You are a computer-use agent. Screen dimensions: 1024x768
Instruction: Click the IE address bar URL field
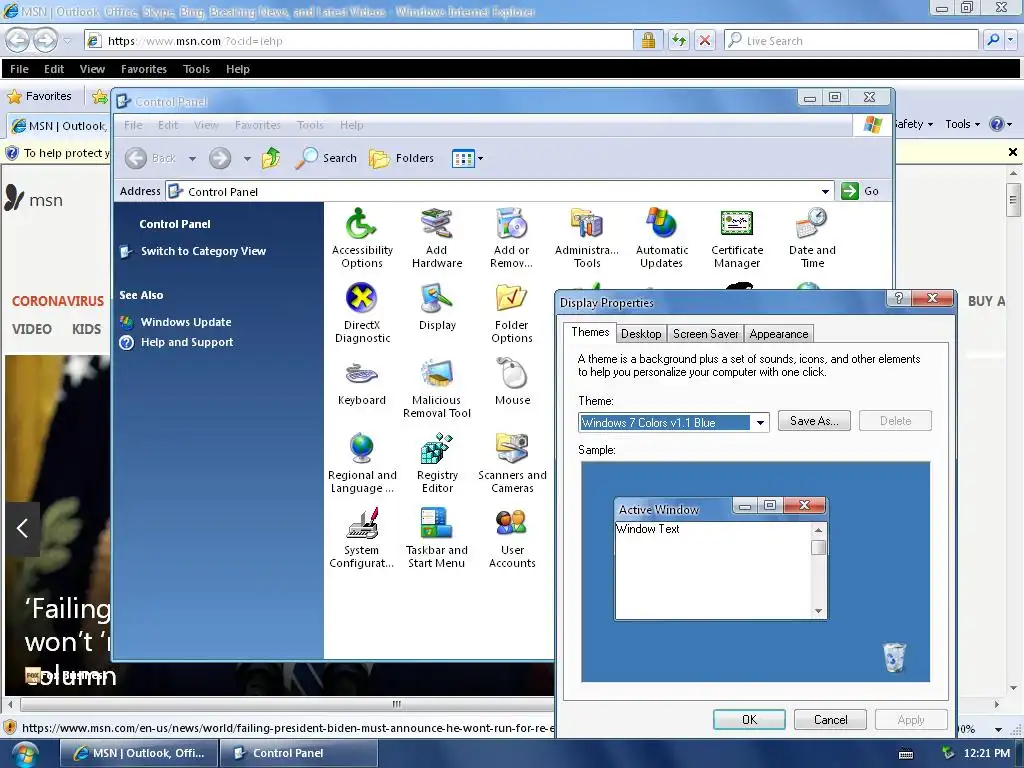pos(359,40)
